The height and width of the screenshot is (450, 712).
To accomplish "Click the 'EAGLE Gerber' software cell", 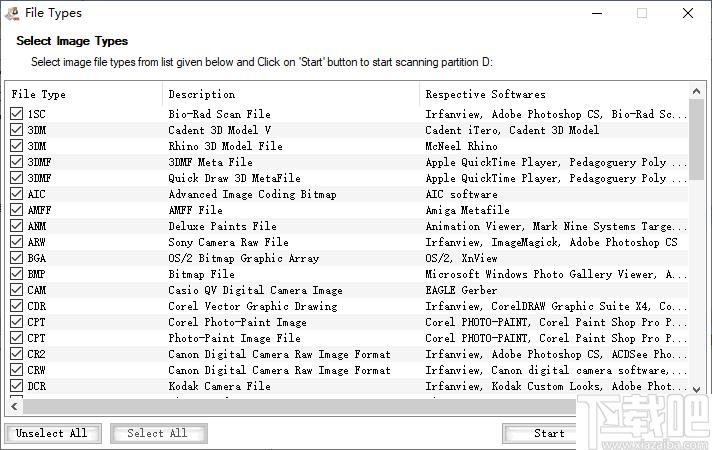I will (x=461, y=290).
